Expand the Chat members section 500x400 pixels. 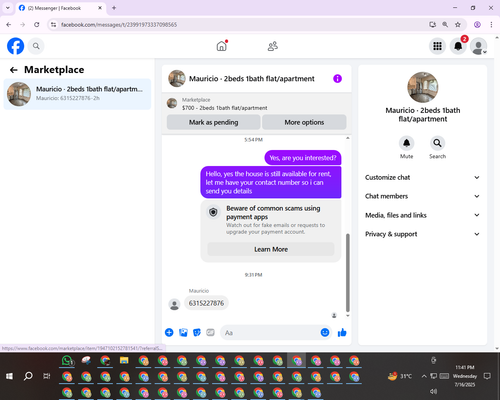tap(423, 196)
